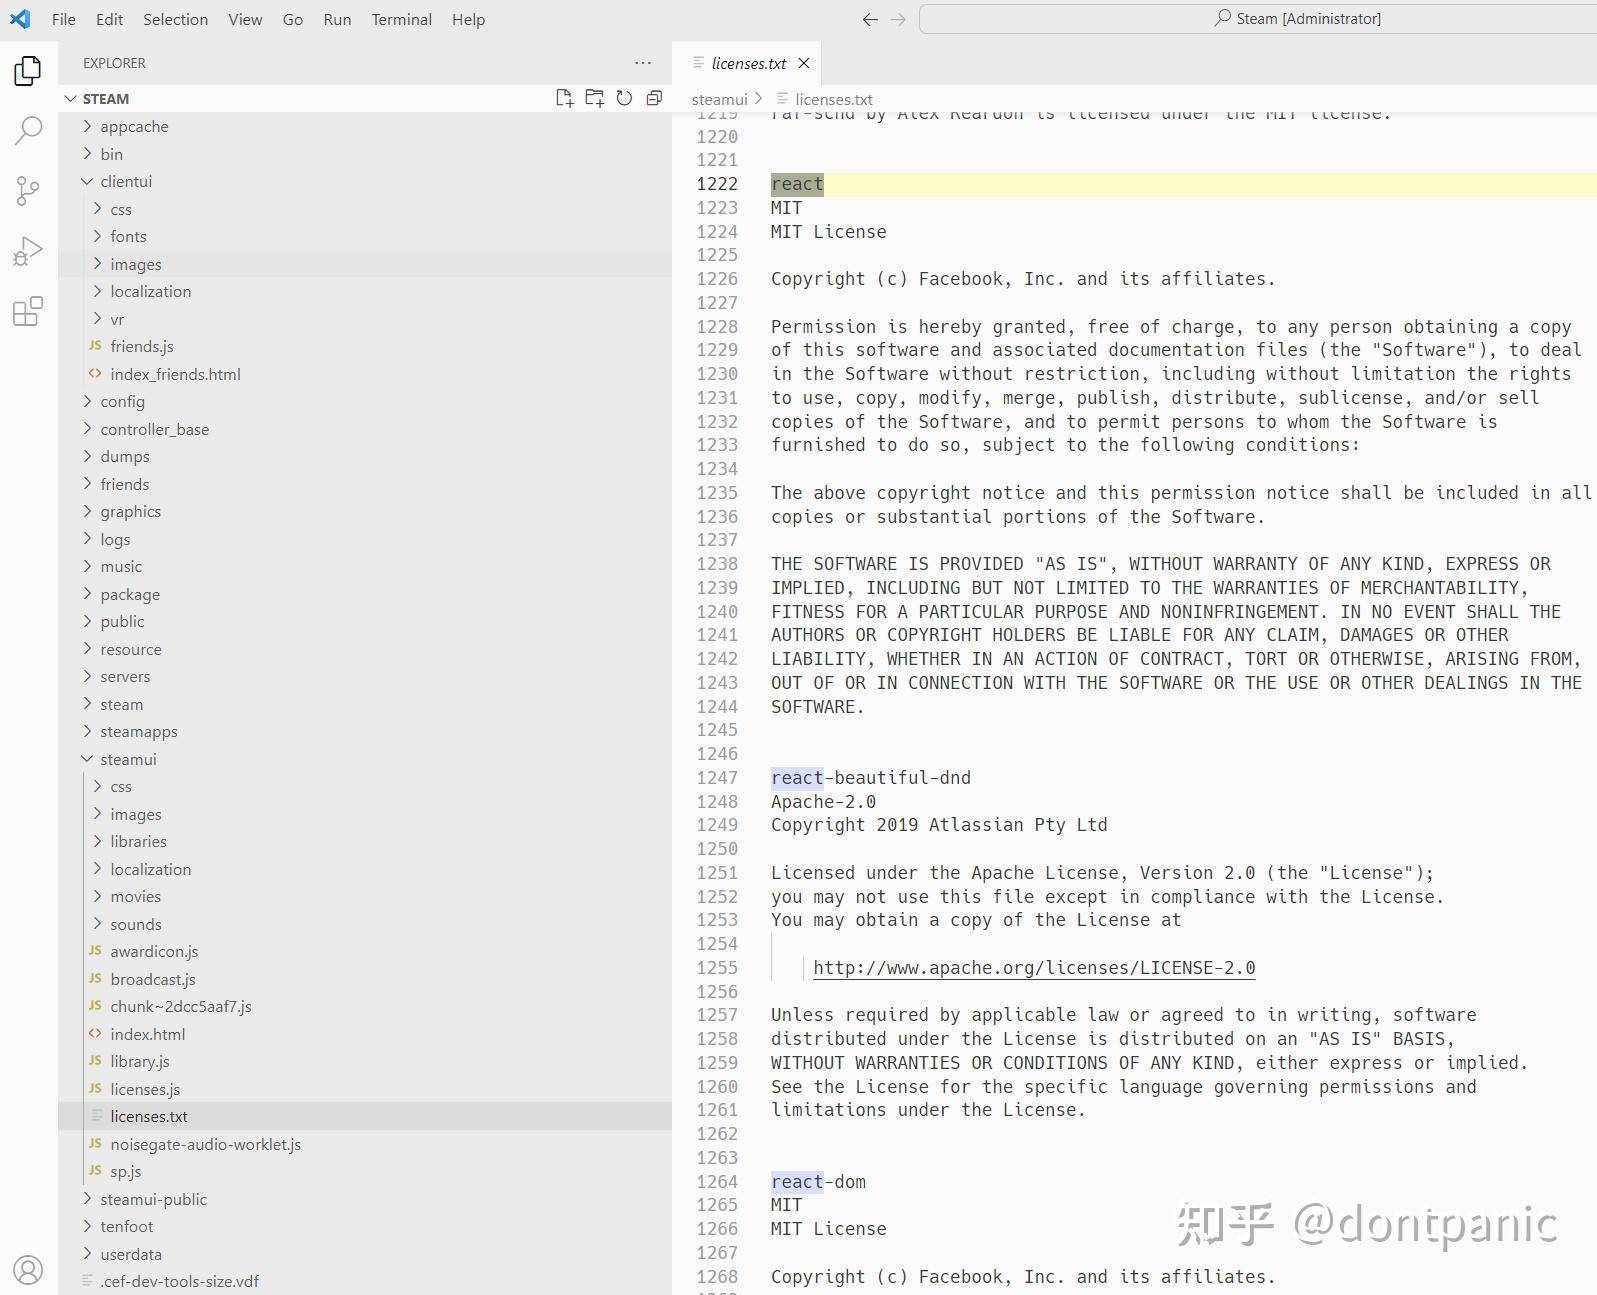Image resolution: width=1597 pixels, height=1295 pixels.
Task: Expand the graphics folder
Action: (x=130, y=511)
